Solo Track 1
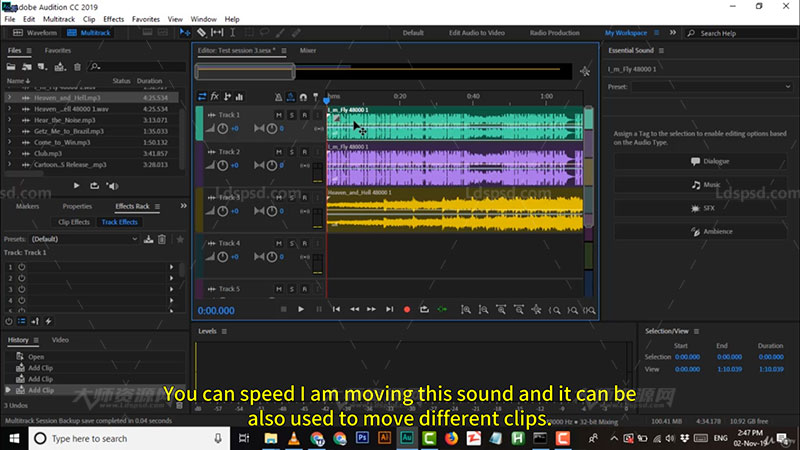The height and width of the screenshot is (450, 800). (x=291, y=115)
